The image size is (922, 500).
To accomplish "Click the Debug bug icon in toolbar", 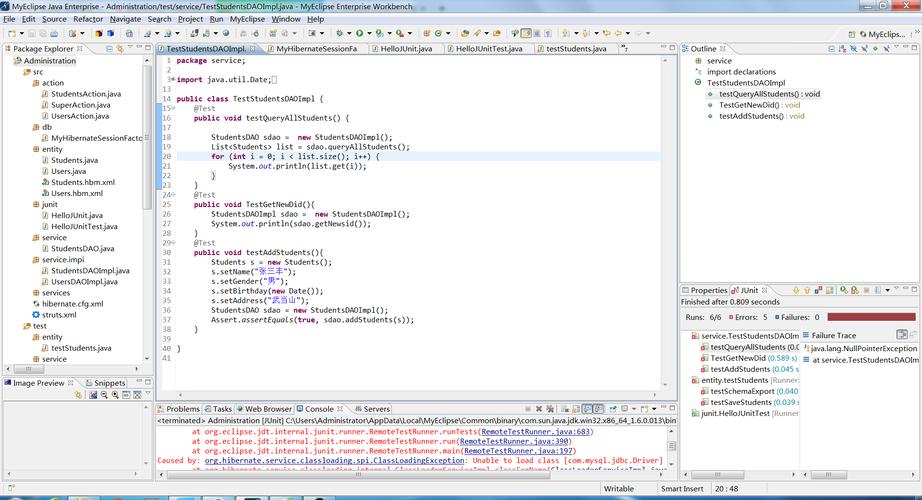I will point(339,34).
